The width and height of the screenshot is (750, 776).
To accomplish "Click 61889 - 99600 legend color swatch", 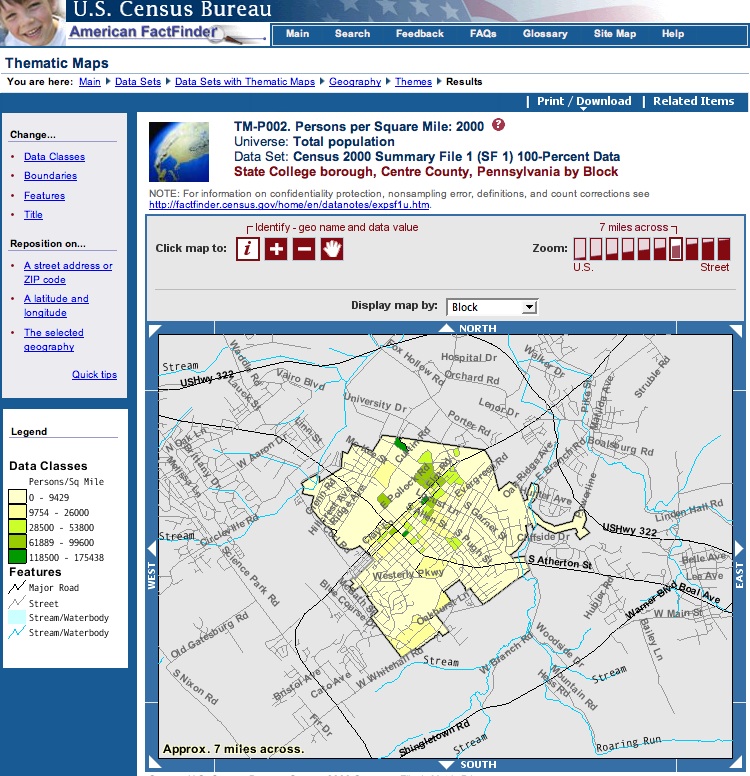I will pos(17,542).
